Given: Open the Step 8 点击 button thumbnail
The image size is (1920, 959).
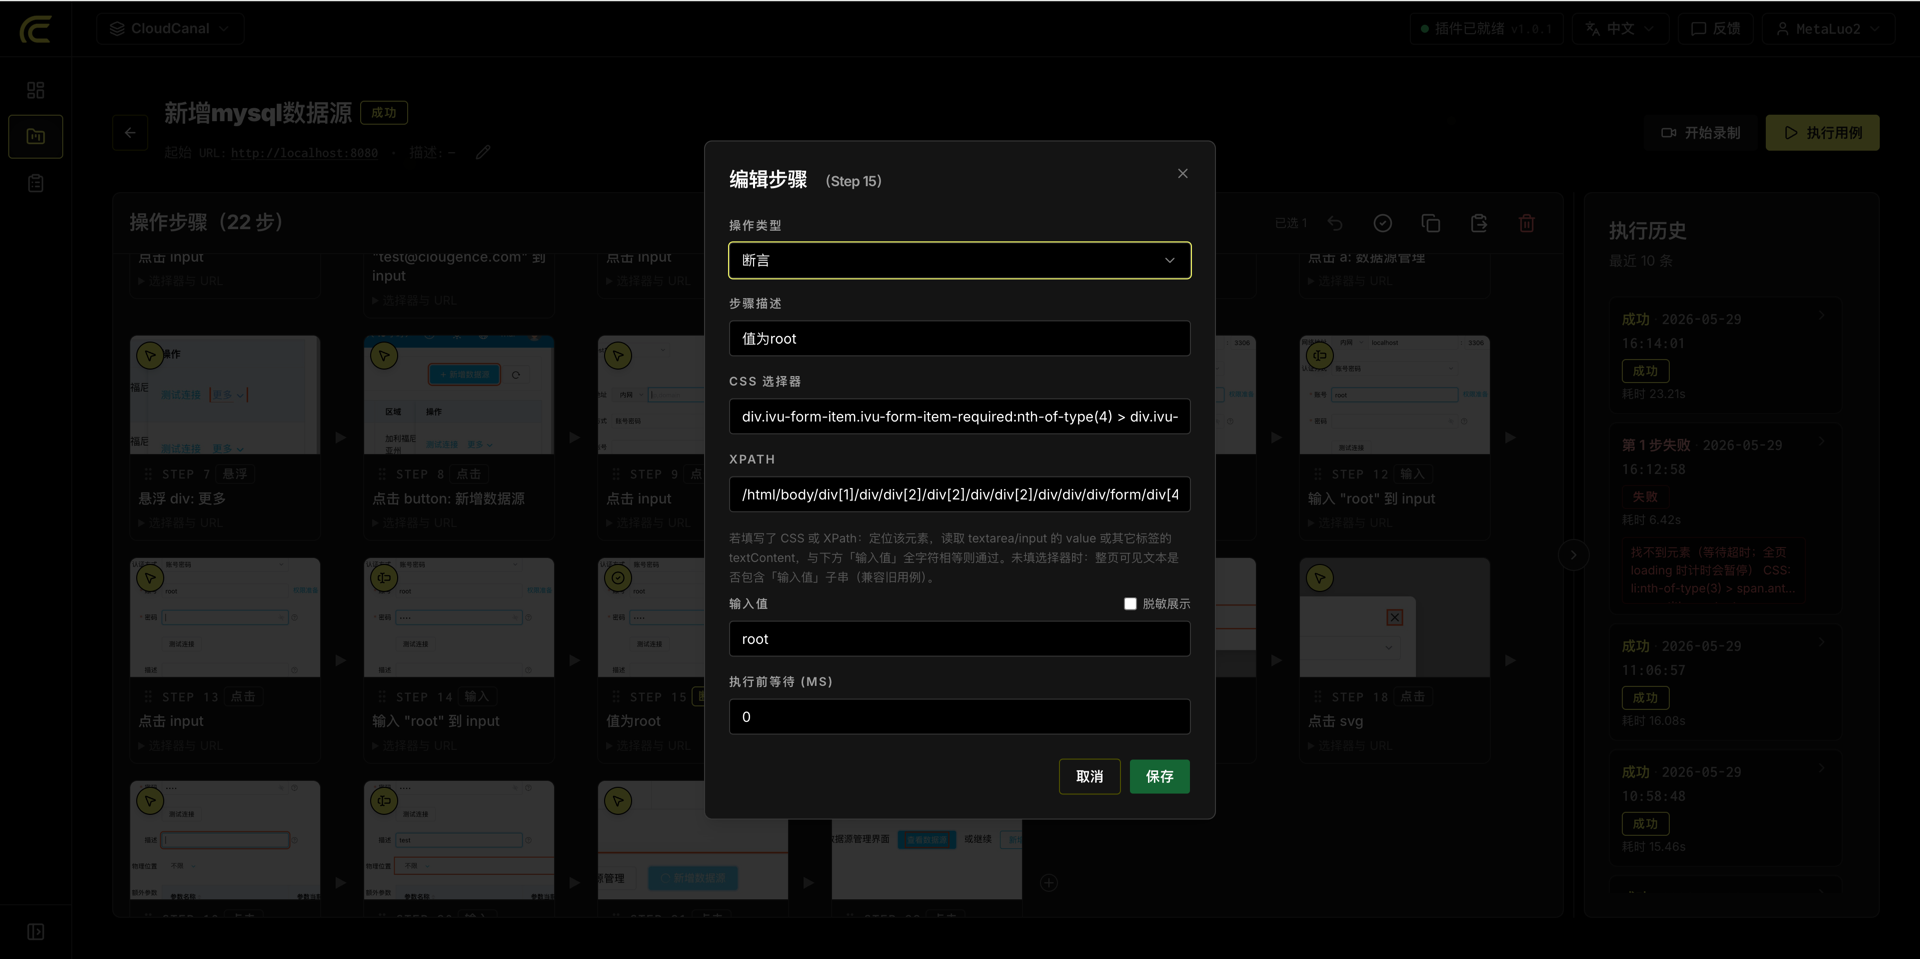Looking at the screenshot, I should (x=459, y=395).
